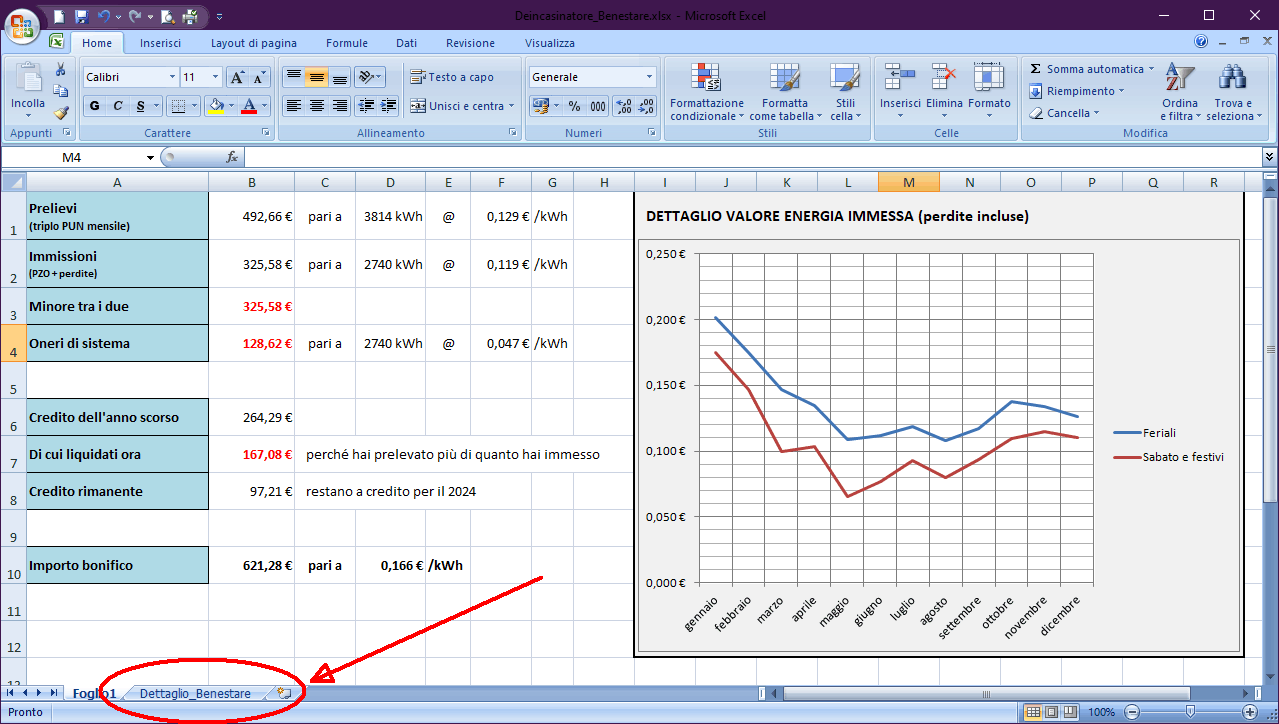Click the Name Box showing M4
This screenshot has height=724, width=1279.
coord(72,157)
